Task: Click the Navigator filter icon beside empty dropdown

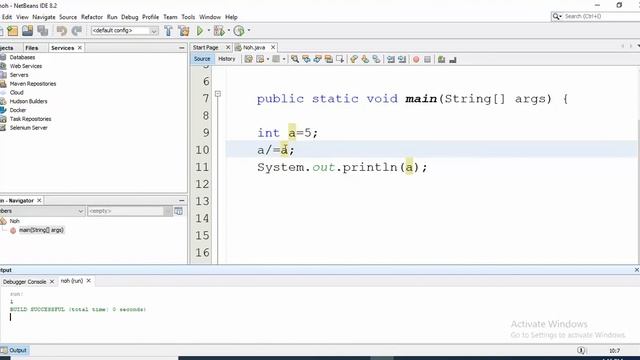Action: 178,211
